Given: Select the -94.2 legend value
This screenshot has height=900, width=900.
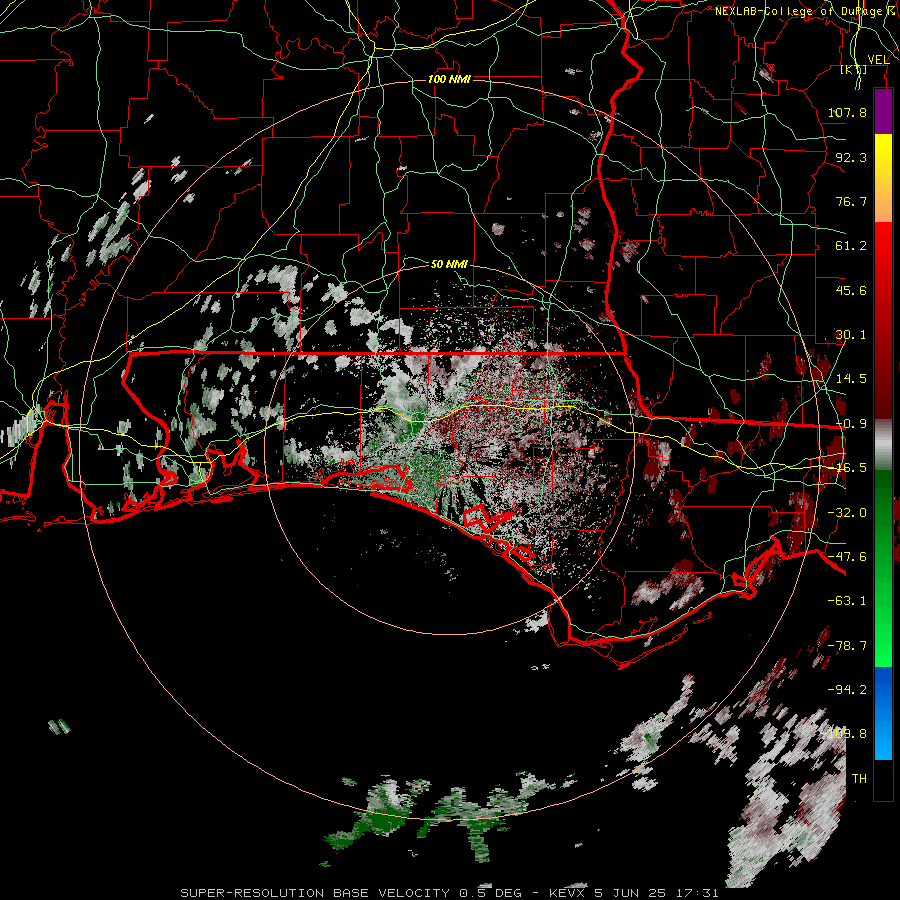Looking at the screenshot, I should [x=847, y=689].
